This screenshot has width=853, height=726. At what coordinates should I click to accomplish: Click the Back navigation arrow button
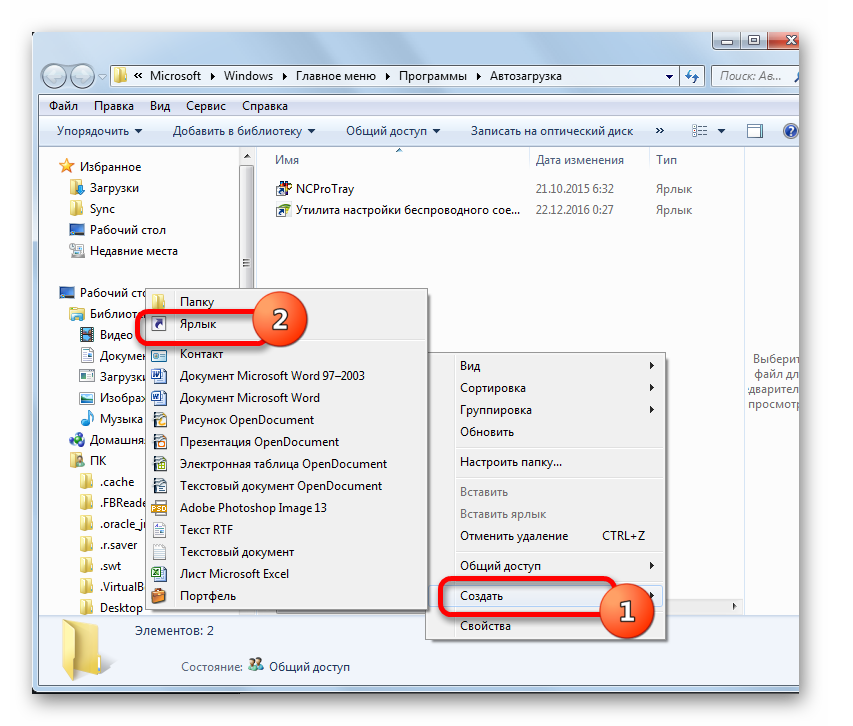pyautogui.click(x=55, y=76)
